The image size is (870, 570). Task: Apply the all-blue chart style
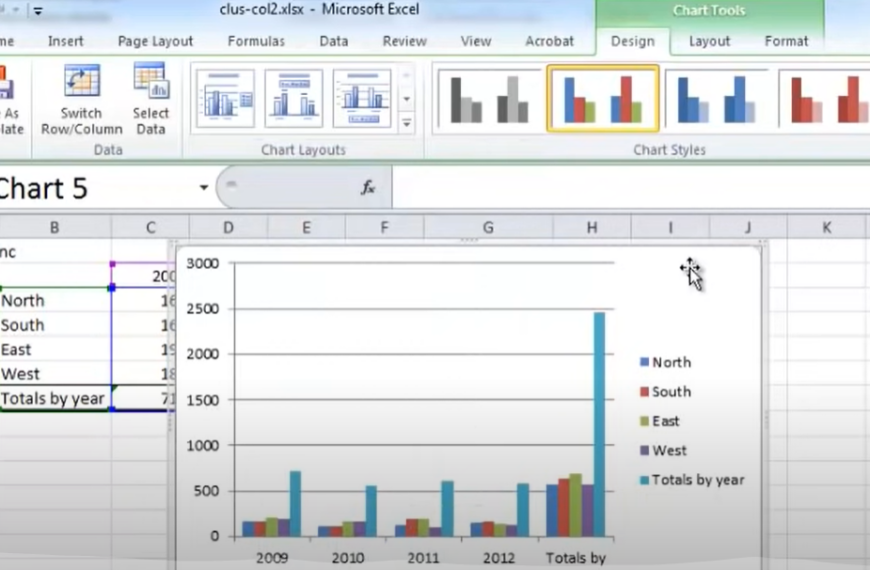[717, 99]
